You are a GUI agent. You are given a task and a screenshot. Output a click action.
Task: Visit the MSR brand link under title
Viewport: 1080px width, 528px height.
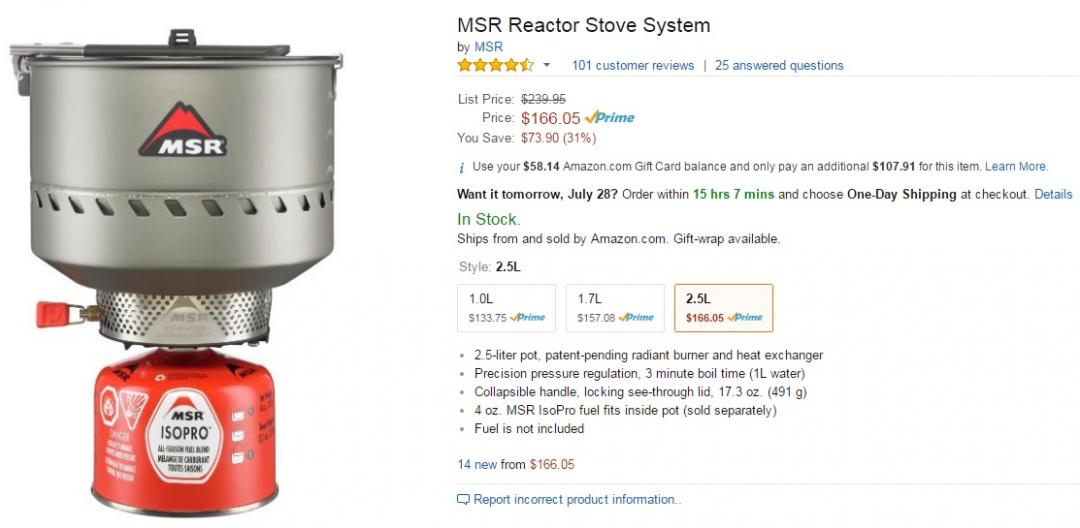tap(488, 47)
